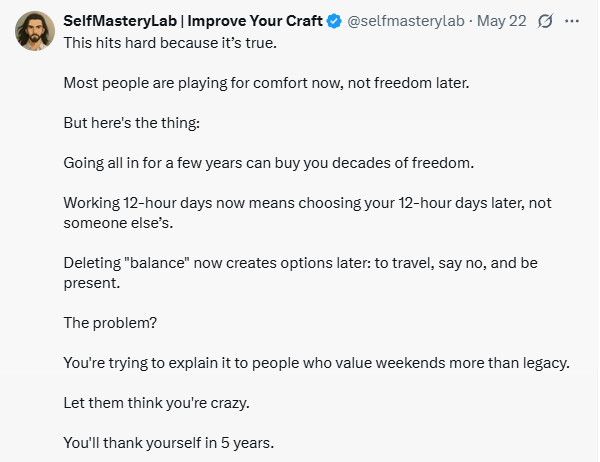600x462 pixels.
Task: Click the words 'someone else's.' in the post
Action: pyautogui.click(x=118, y=223)
